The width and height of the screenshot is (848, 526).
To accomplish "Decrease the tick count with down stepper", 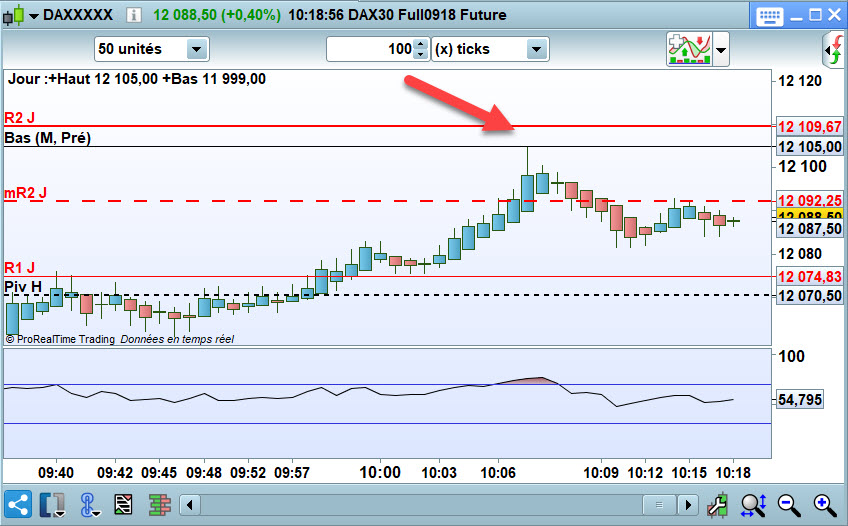I will (x=421, y=55).
